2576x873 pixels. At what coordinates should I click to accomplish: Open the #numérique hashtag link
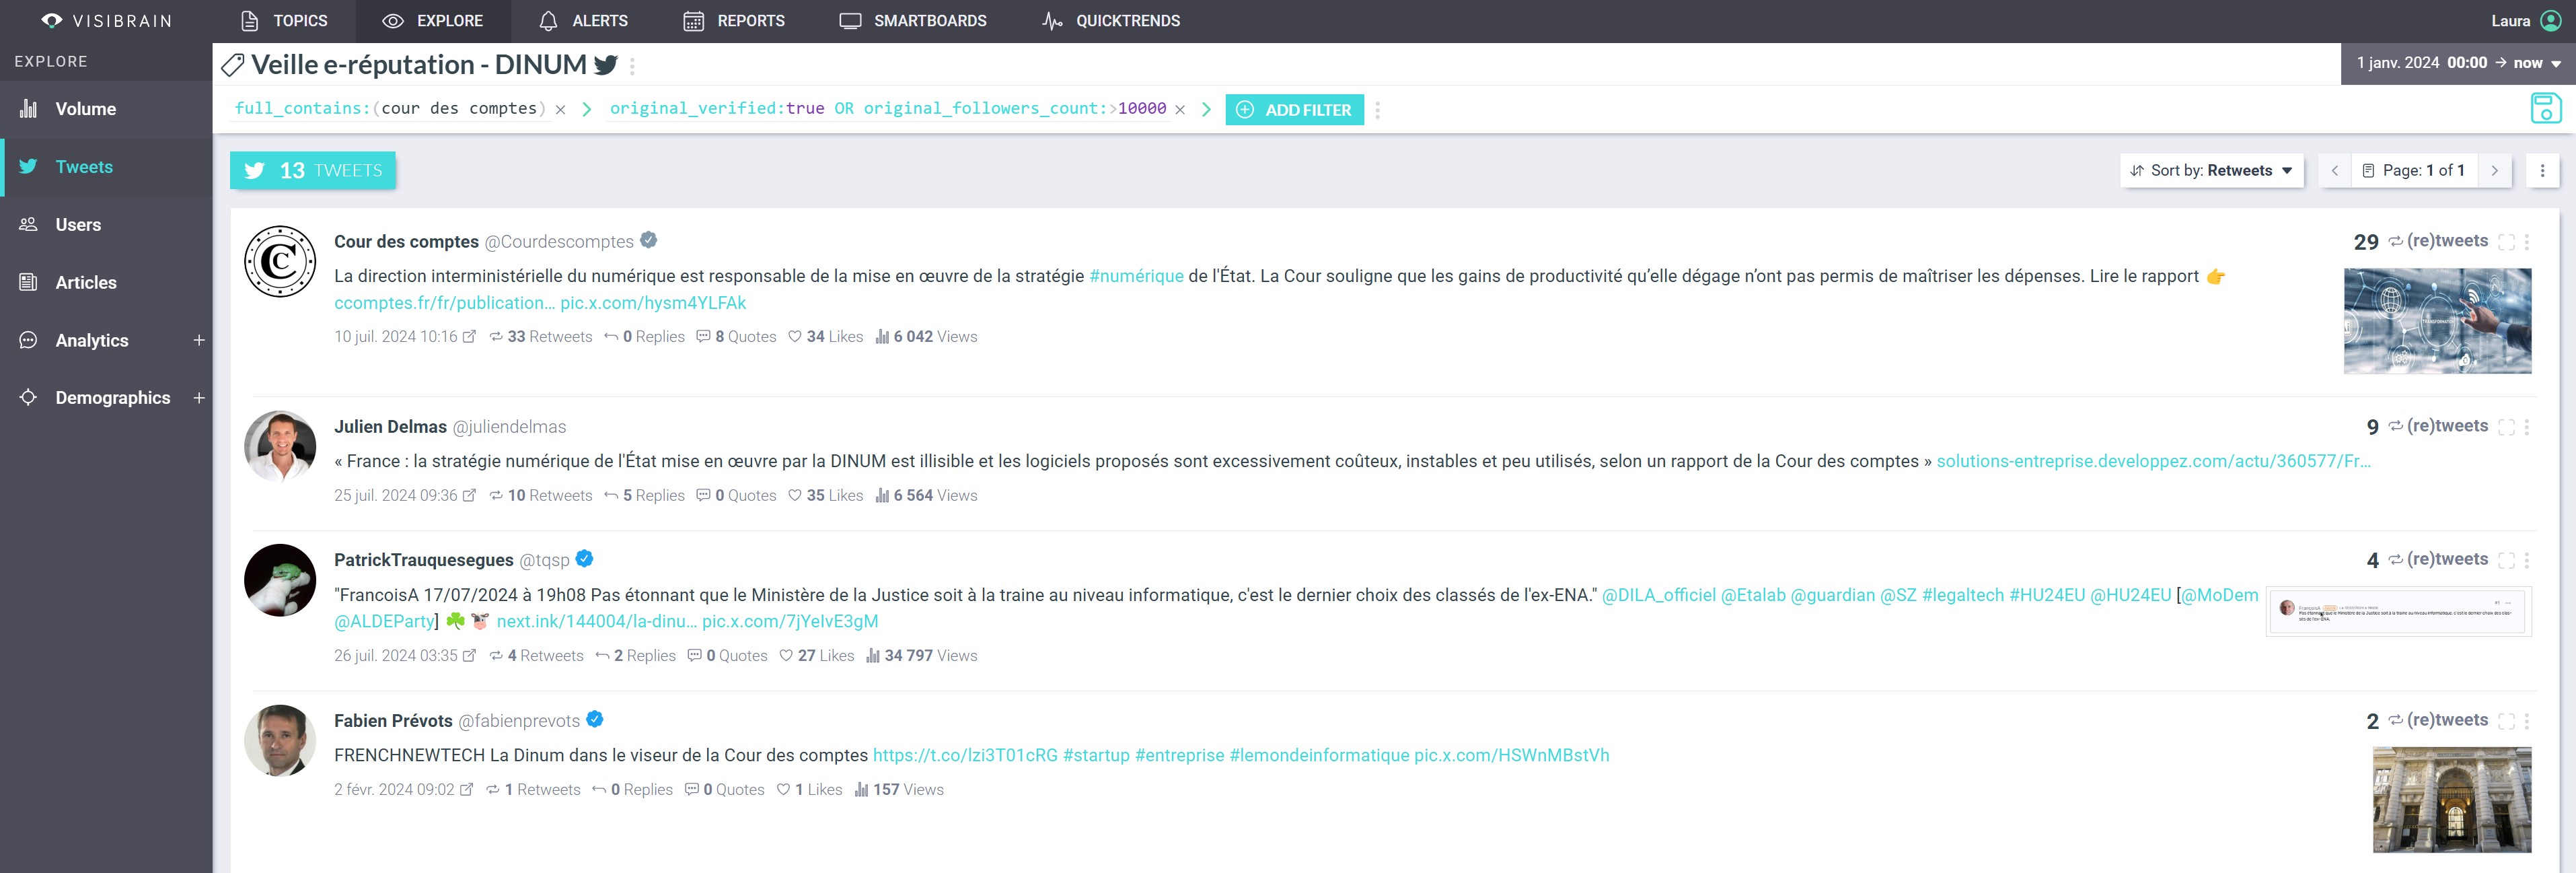pyautogui.click(x=1136, y=276)
